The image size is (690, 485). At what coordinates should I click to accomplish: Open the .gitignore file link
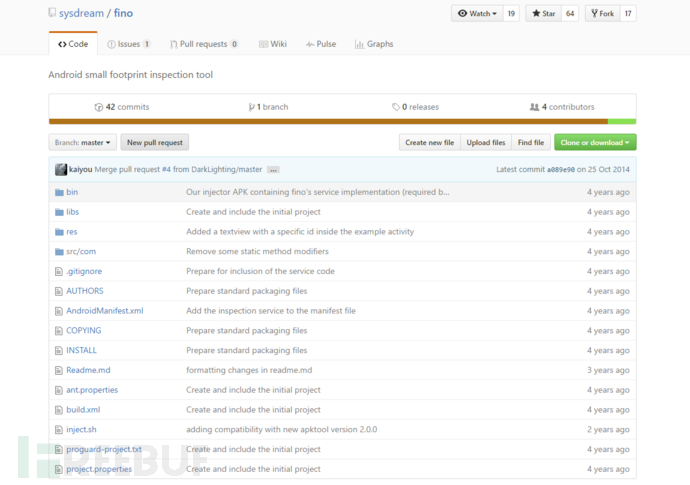click(84, 272)
